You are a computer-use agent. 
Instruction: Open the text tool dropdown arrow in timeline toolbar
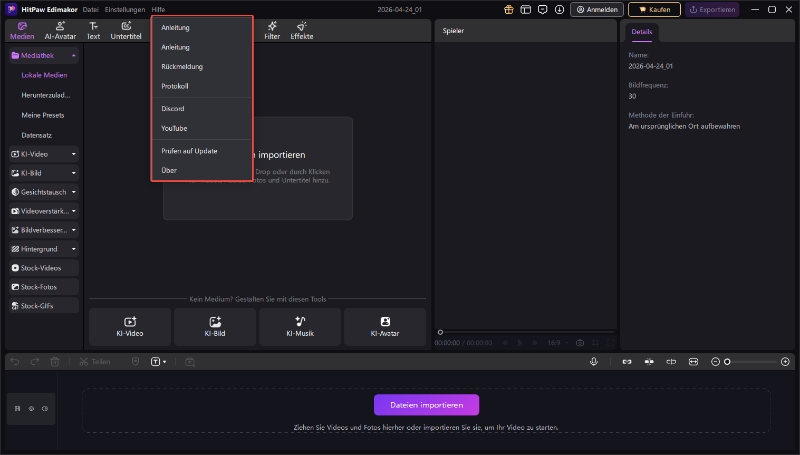(164, 362)
